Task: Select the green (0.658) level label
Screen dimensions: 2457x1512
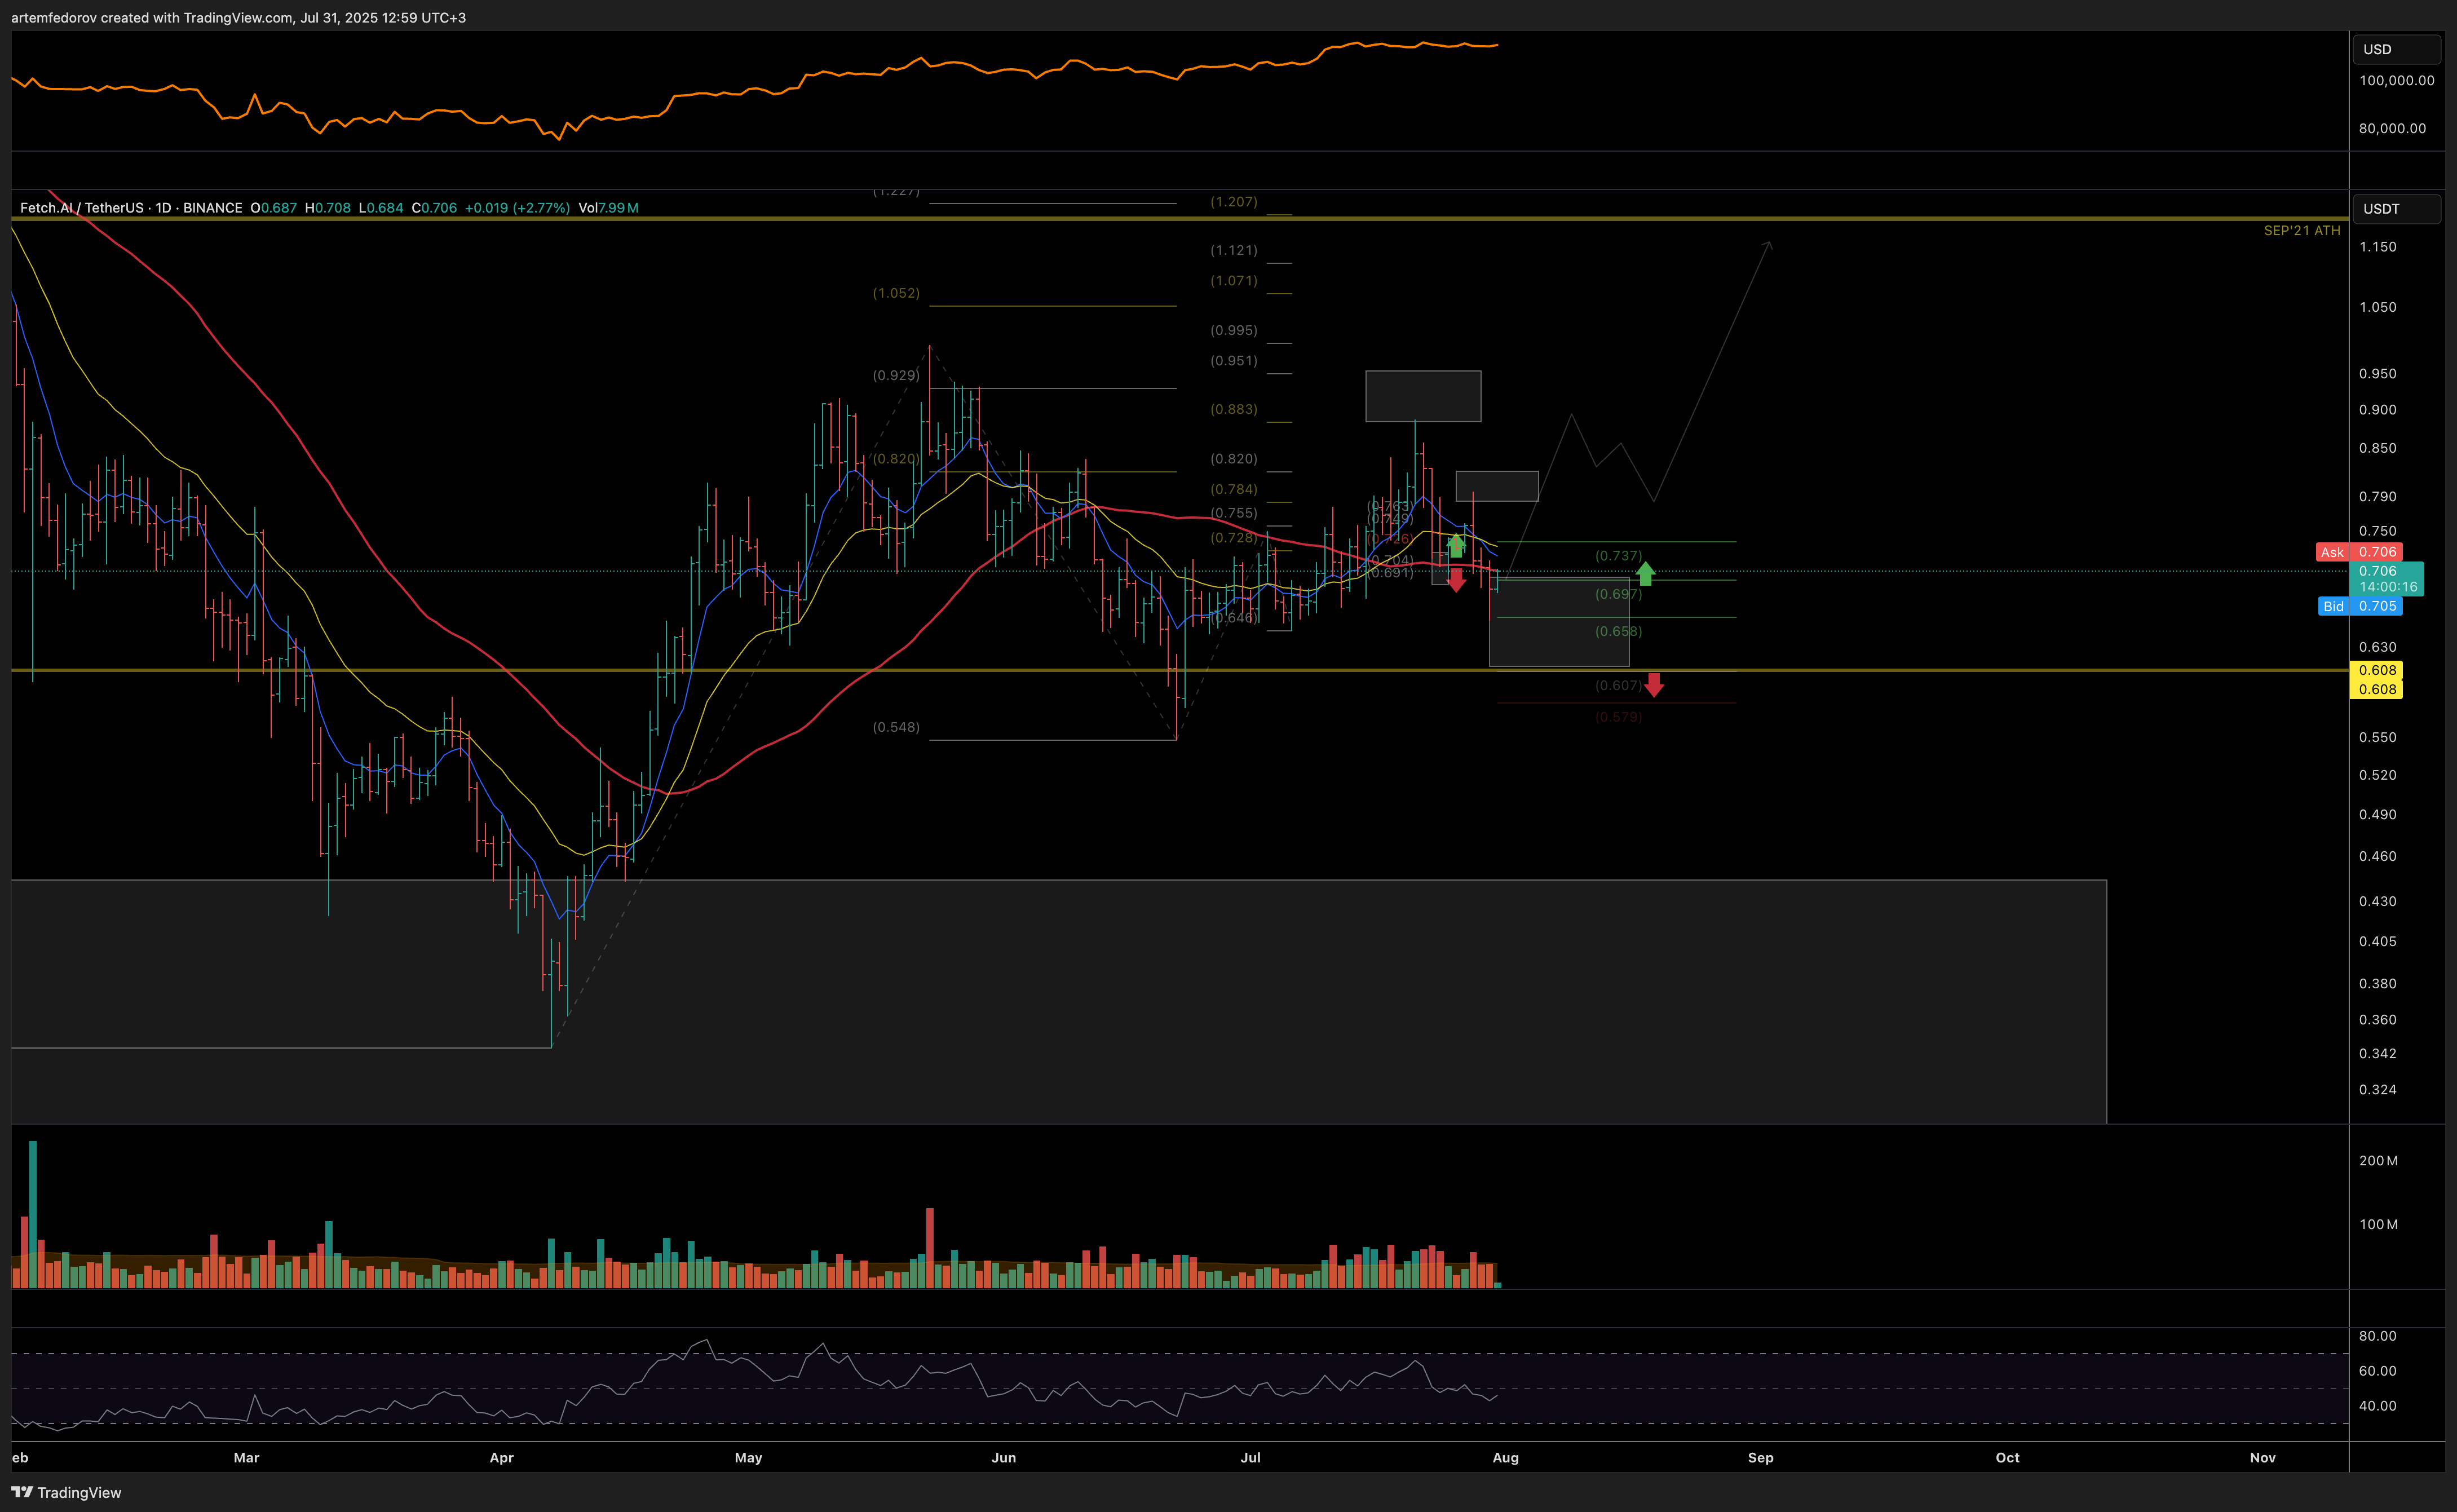Action: [1618, 631]
